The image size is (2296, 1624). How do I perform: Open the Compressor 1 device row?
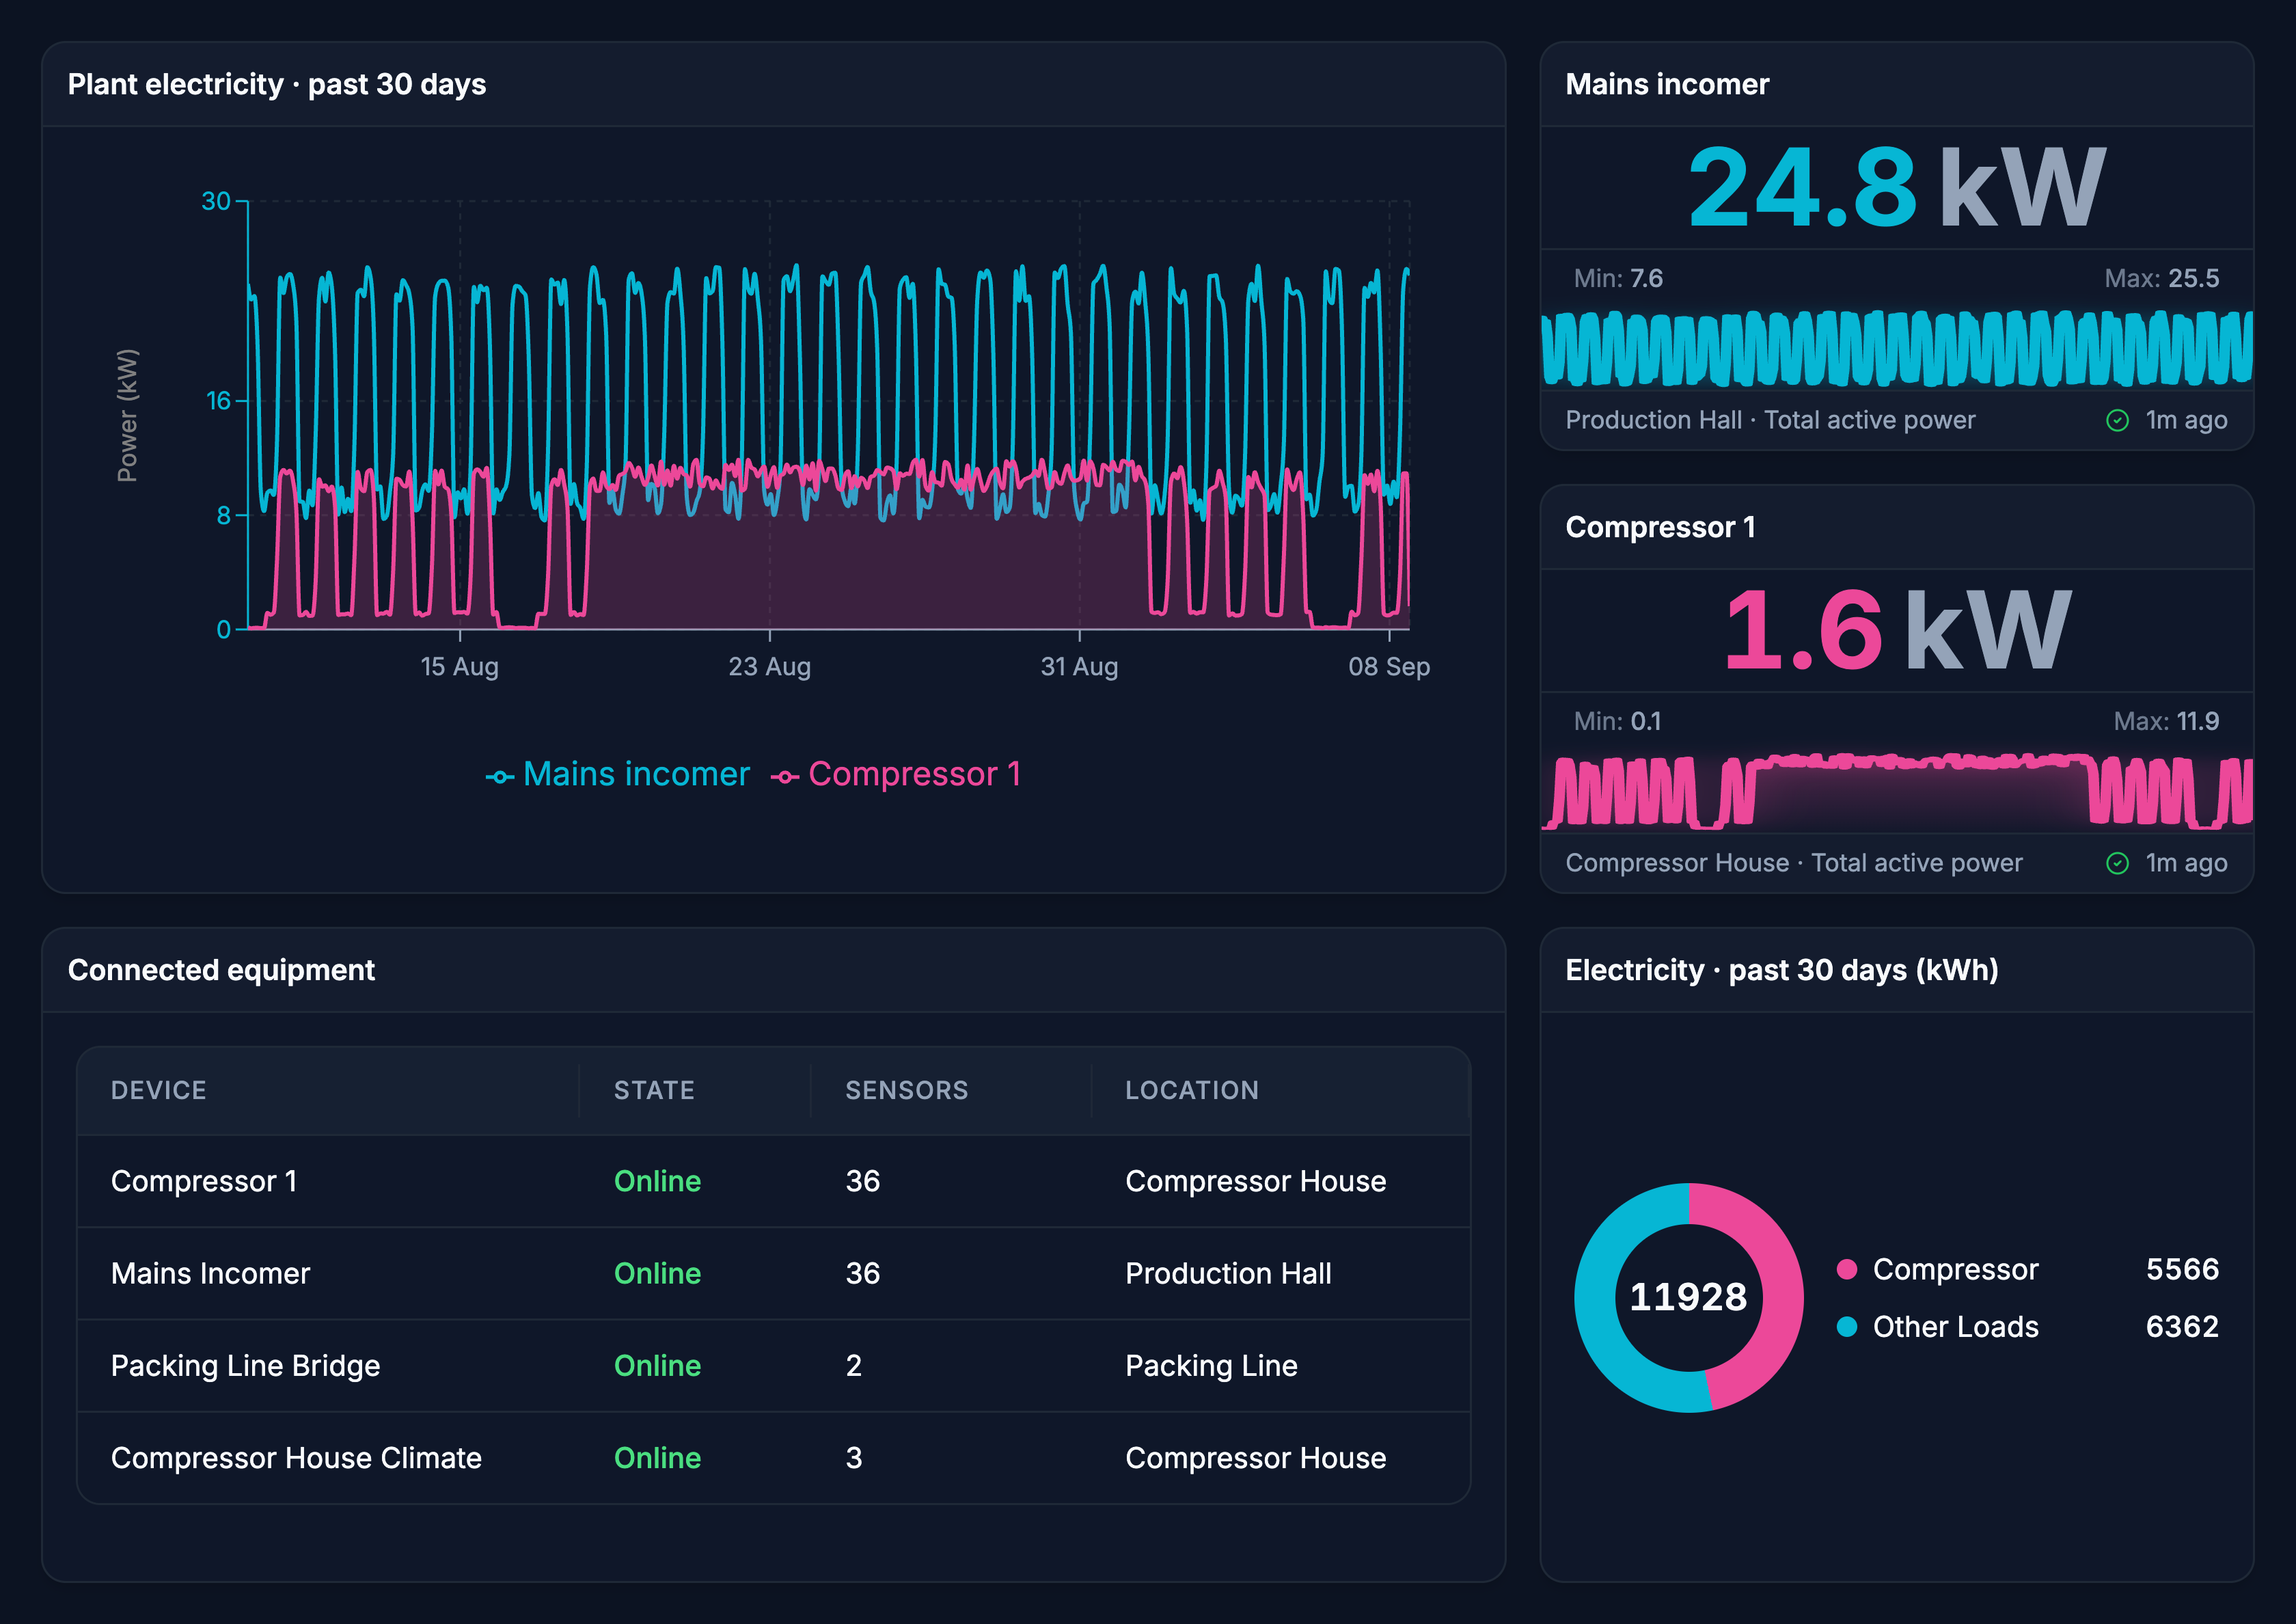pyautogui.click(x=773, y=1181)
